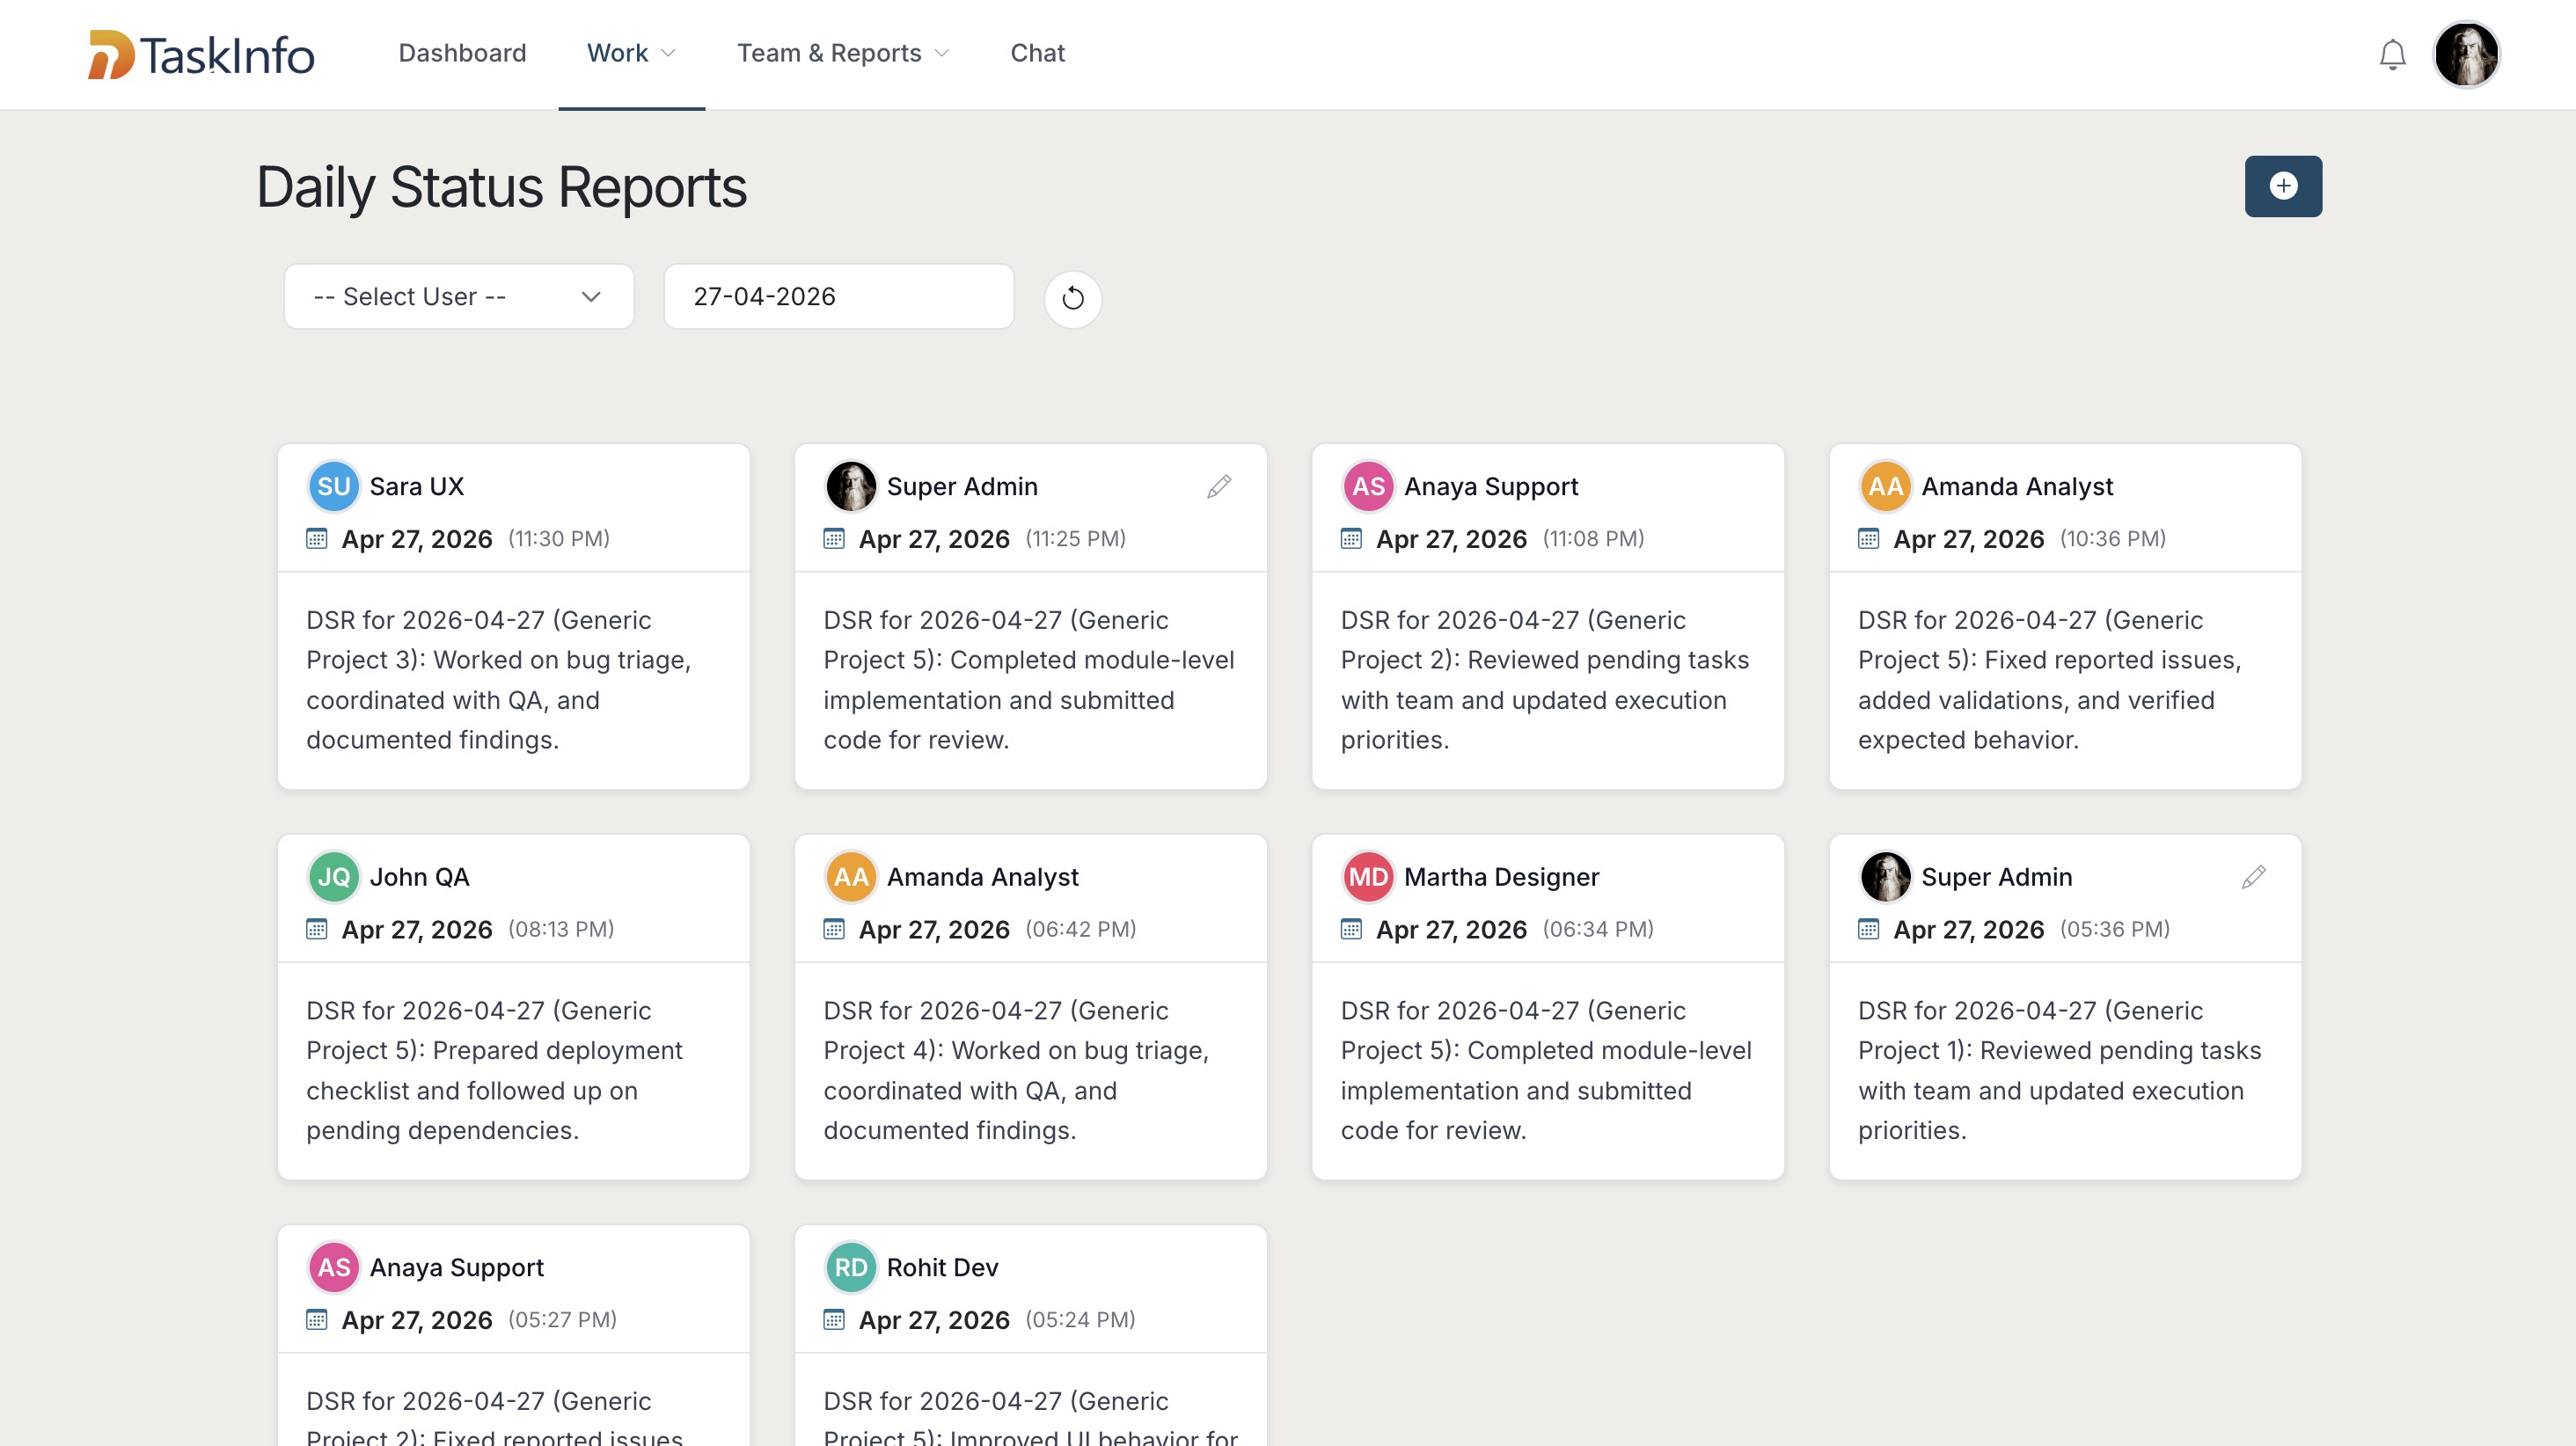Image resolution: width=2576 pixels, height=1446 pixels.
Task: Click the Martha Designer avatar badge
Action: click(1368, 877)
